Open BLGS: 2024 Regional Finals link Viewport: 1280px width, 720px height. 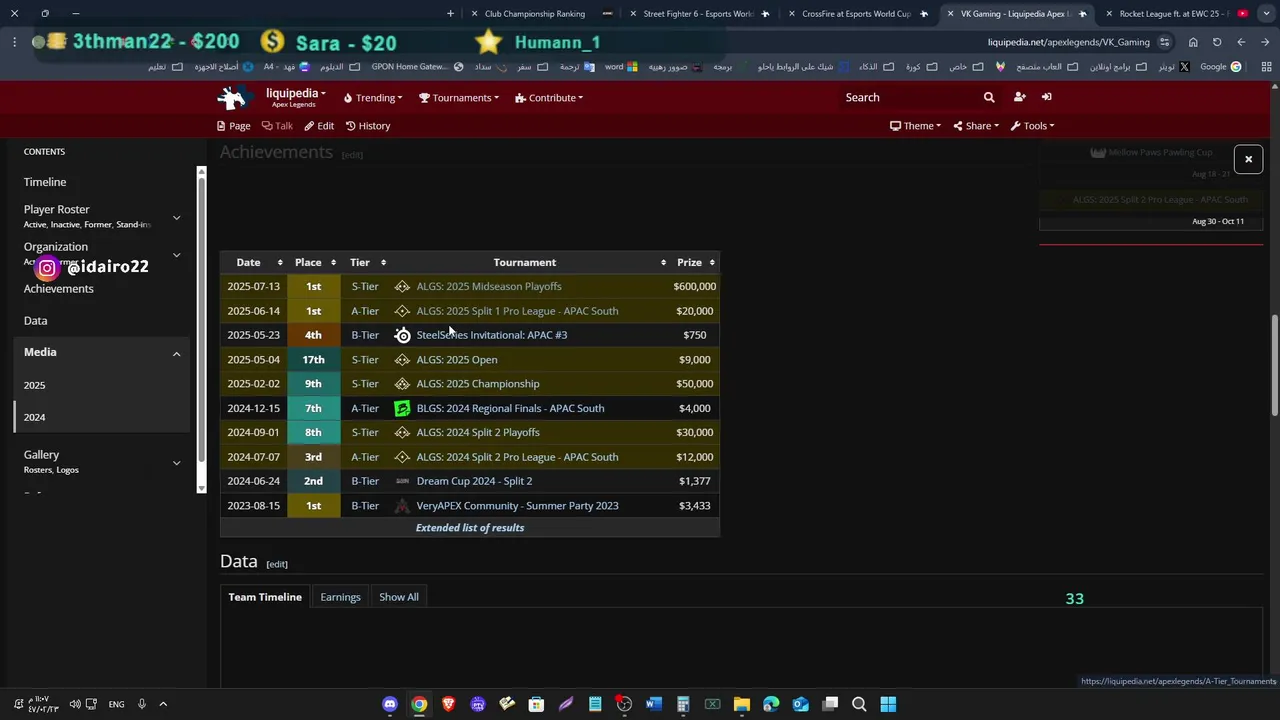pos(510,408)
